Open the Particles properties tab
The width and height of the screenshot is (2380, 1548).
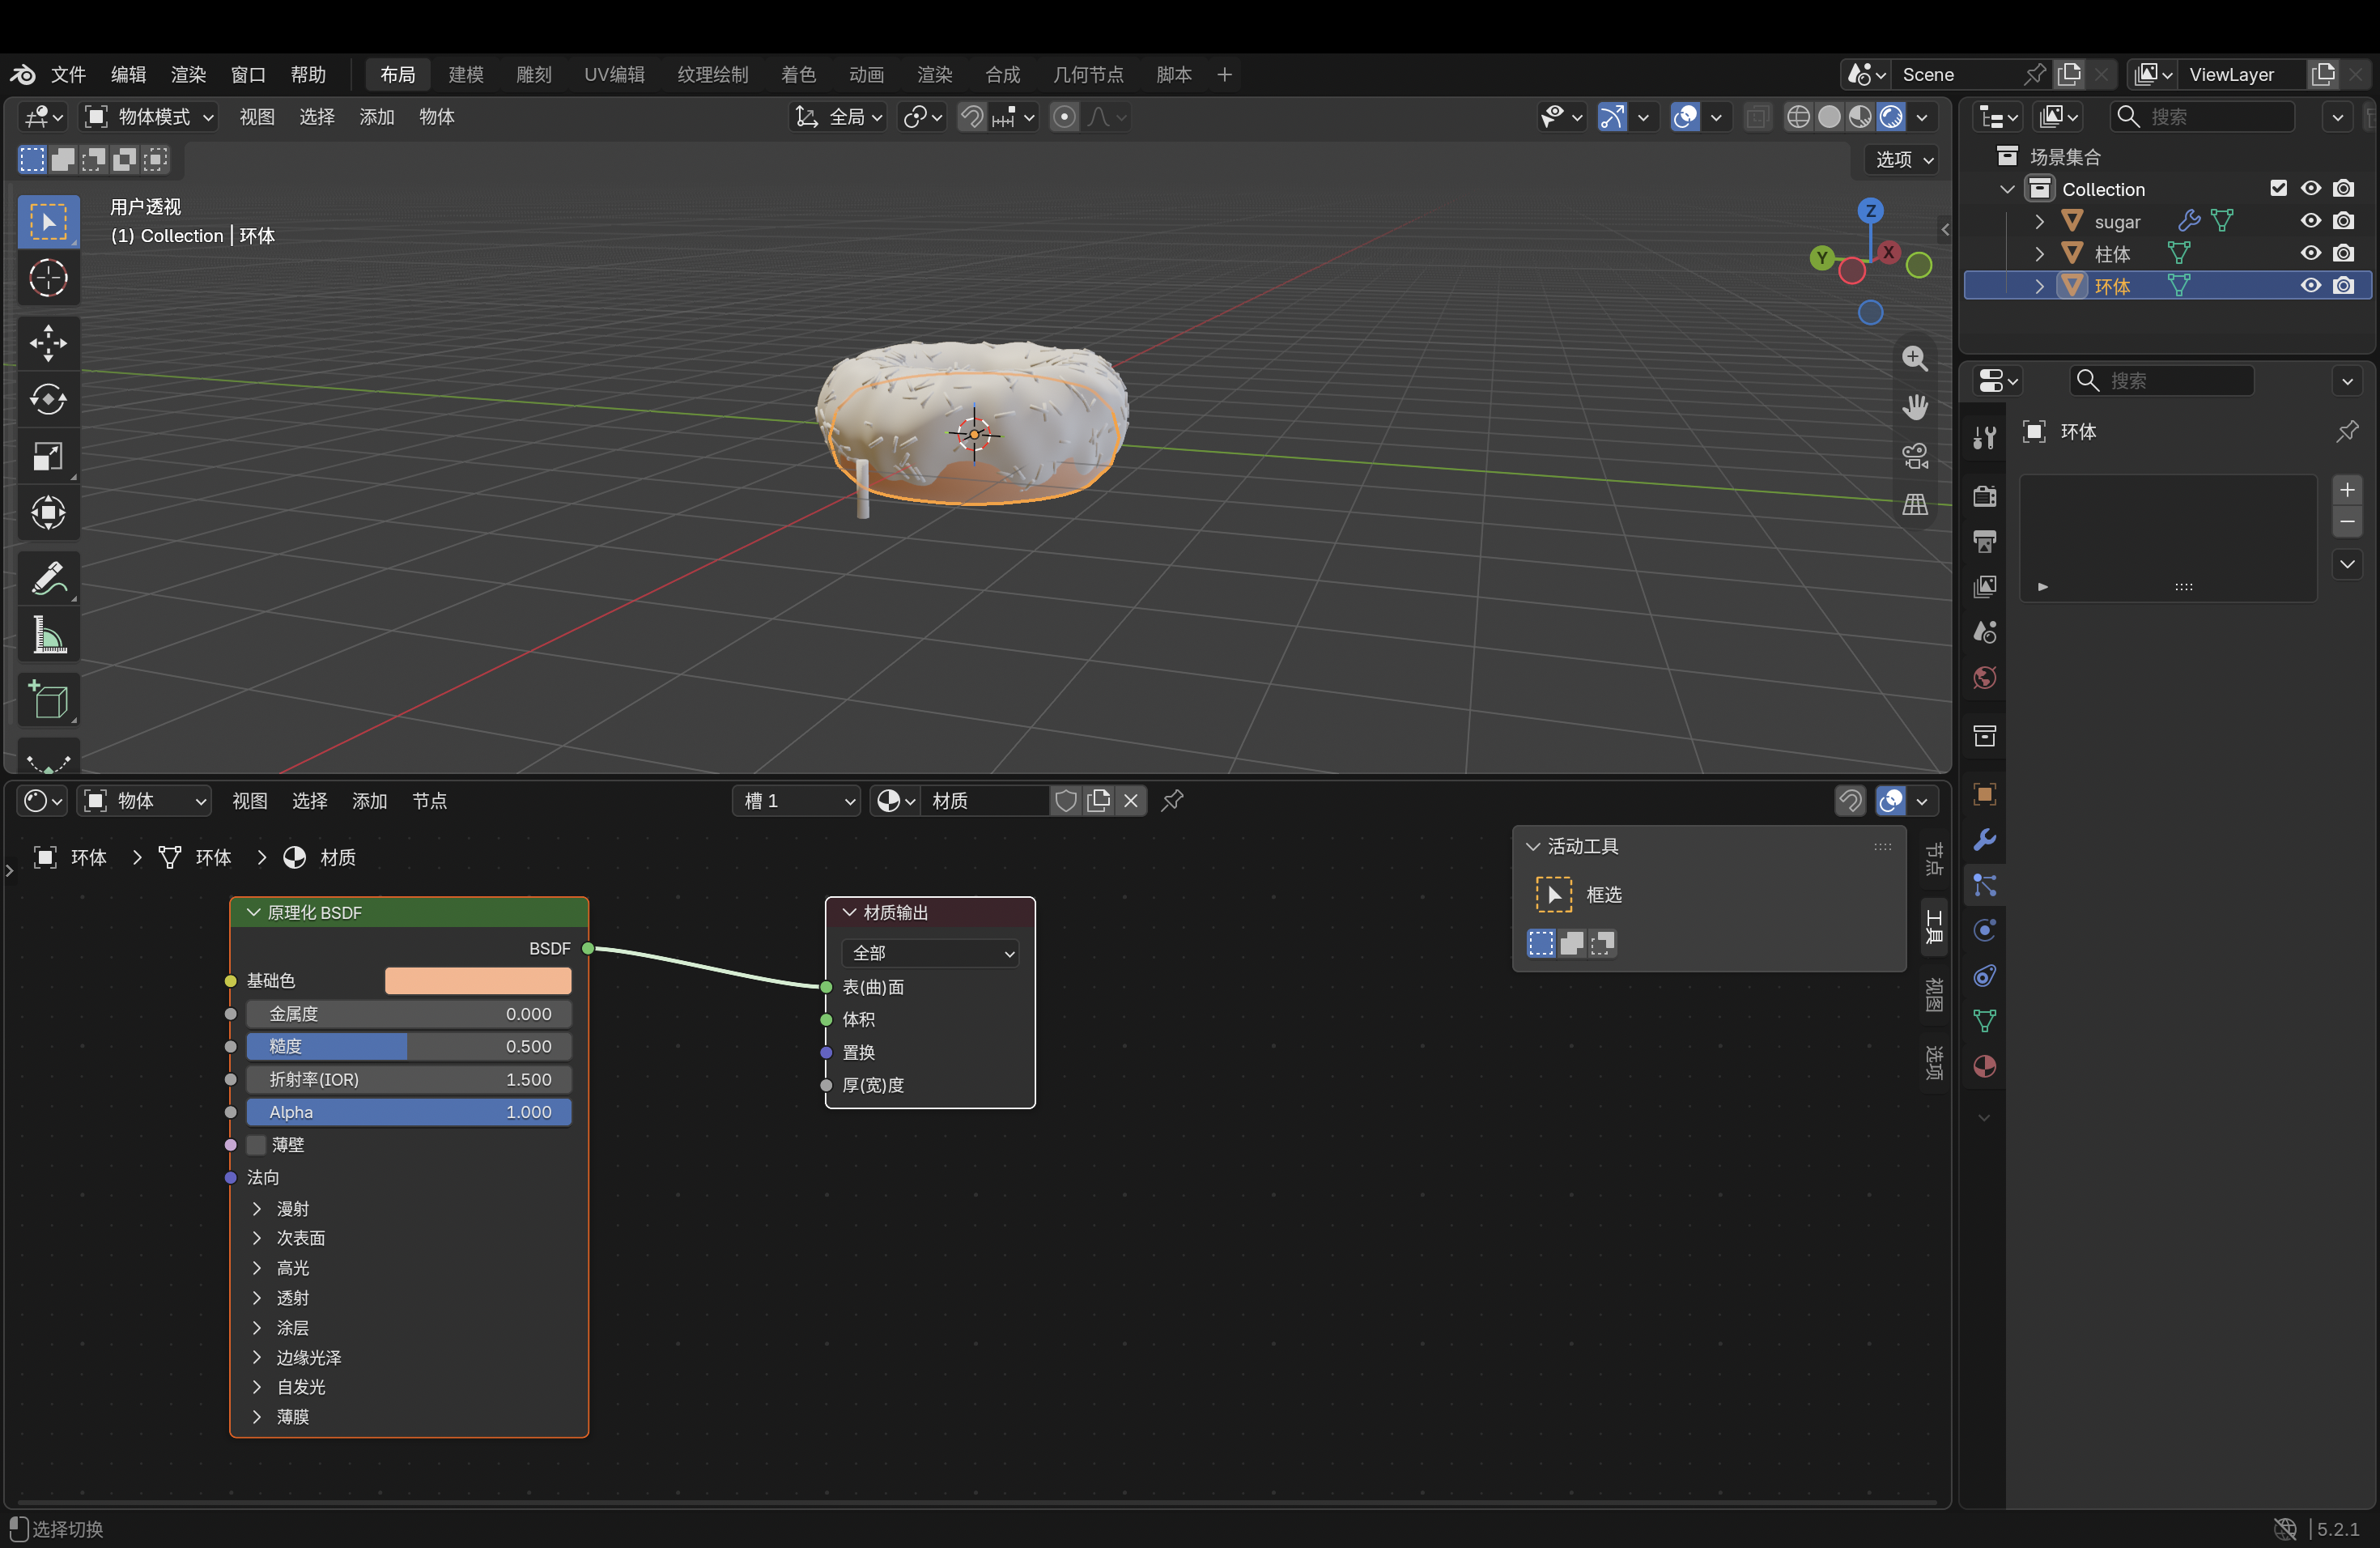coord(1984,885)
